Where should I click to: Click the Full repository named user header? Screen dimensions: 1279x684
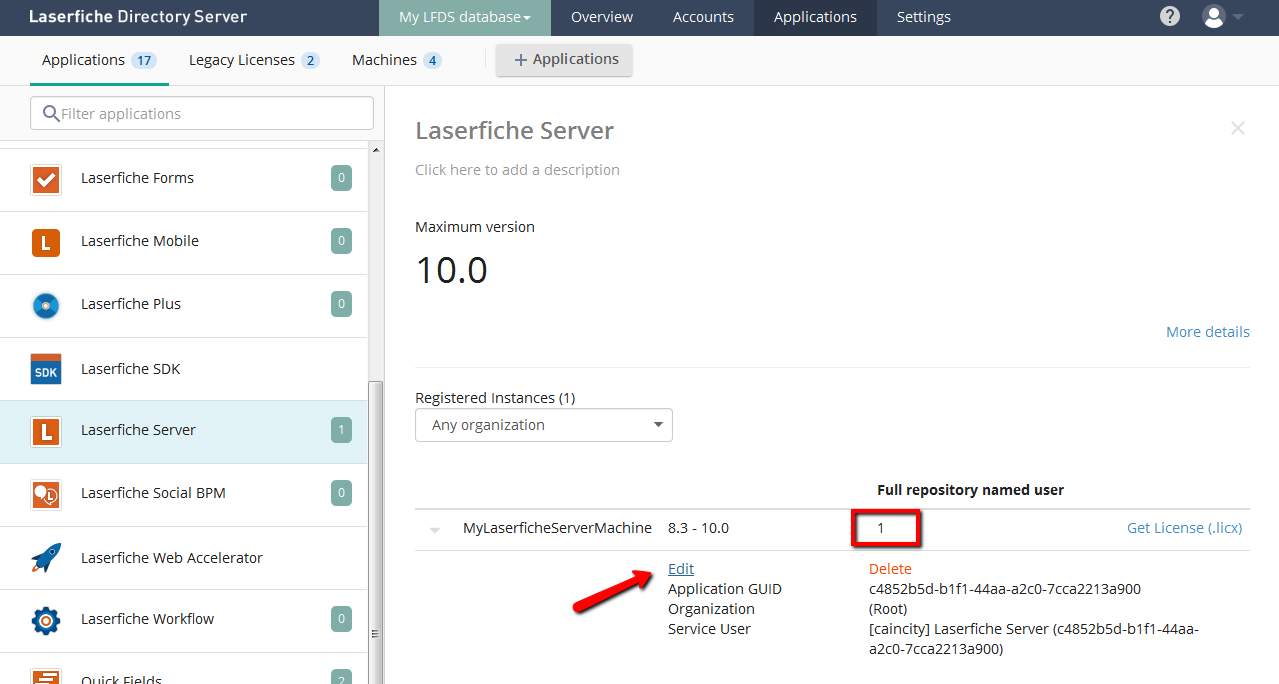pyautogui.click(x=970, y=490)
